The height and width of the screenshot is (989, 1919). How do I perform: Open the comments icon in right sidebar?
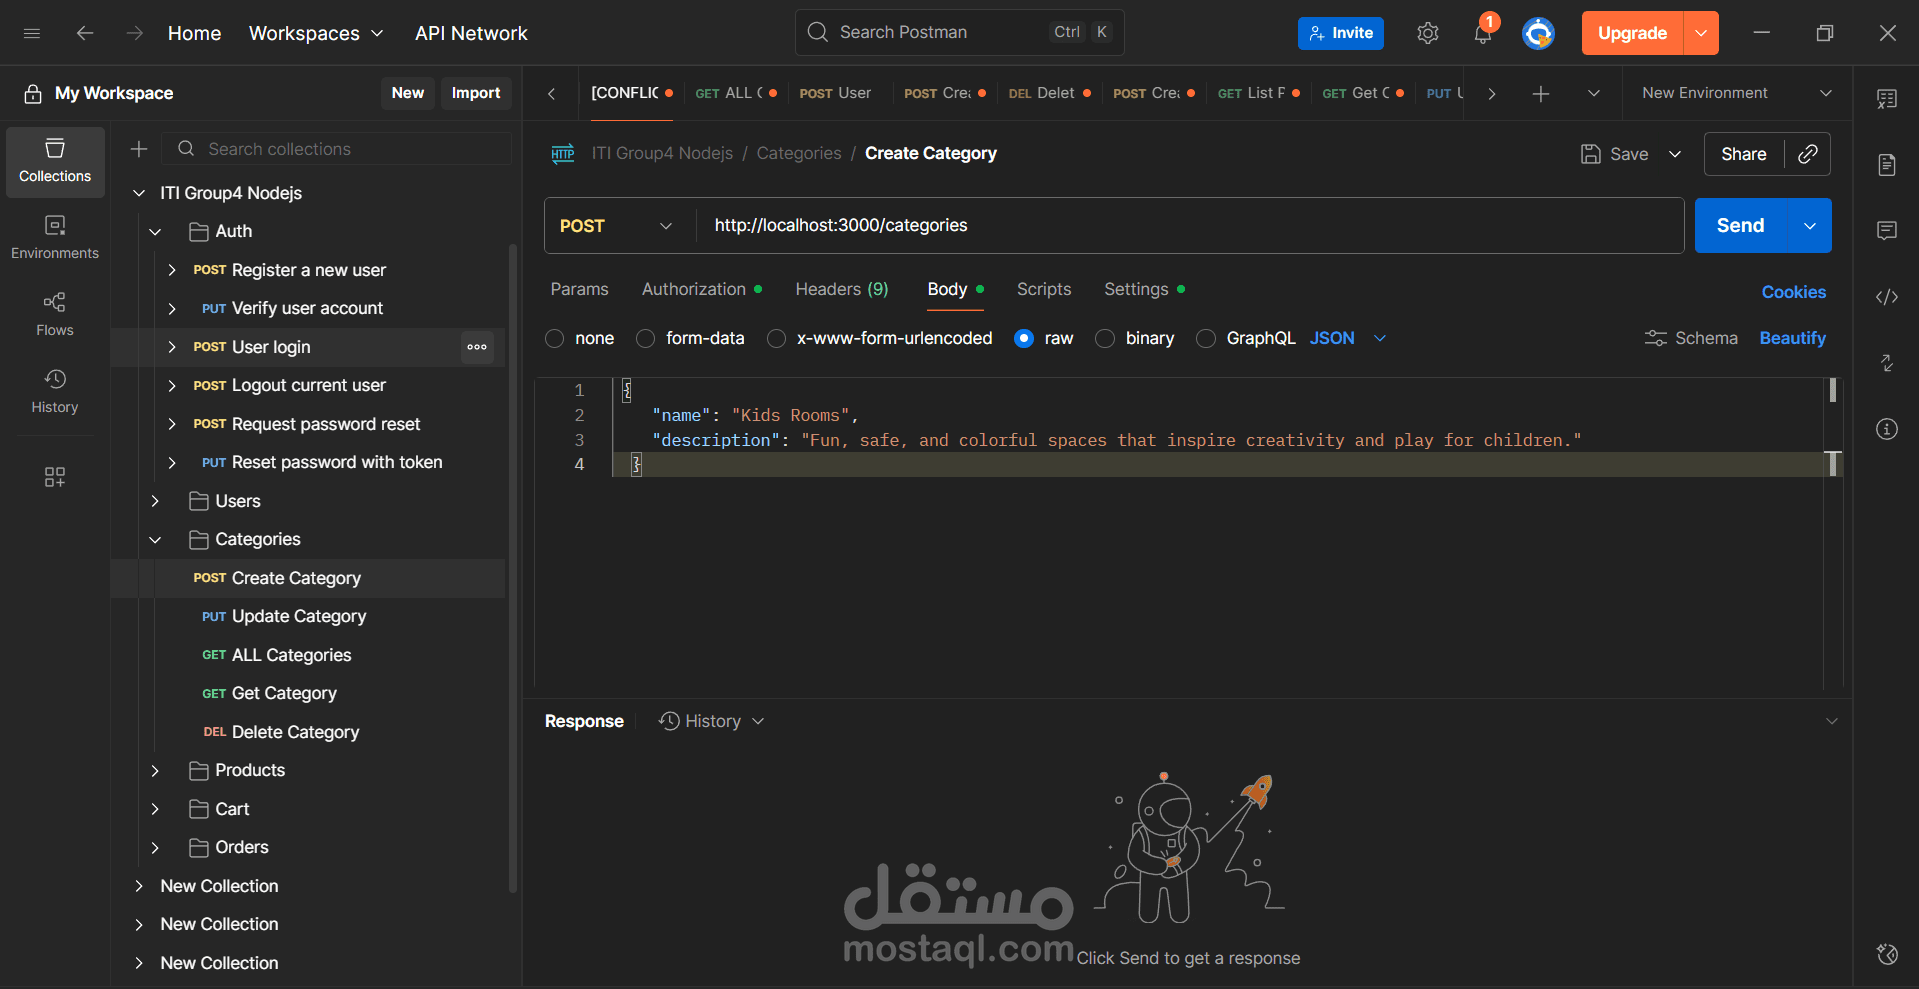coord(1887,231)
